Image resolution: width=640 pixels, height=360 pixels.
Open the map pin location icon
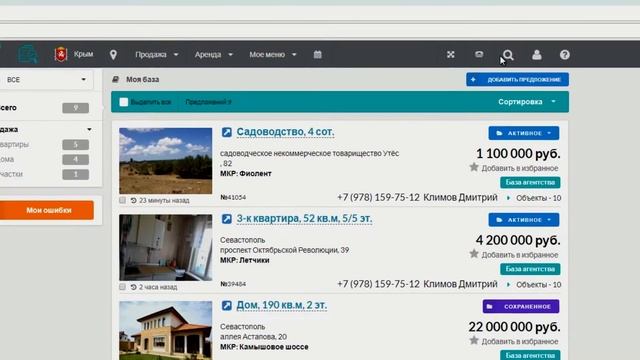113,55
